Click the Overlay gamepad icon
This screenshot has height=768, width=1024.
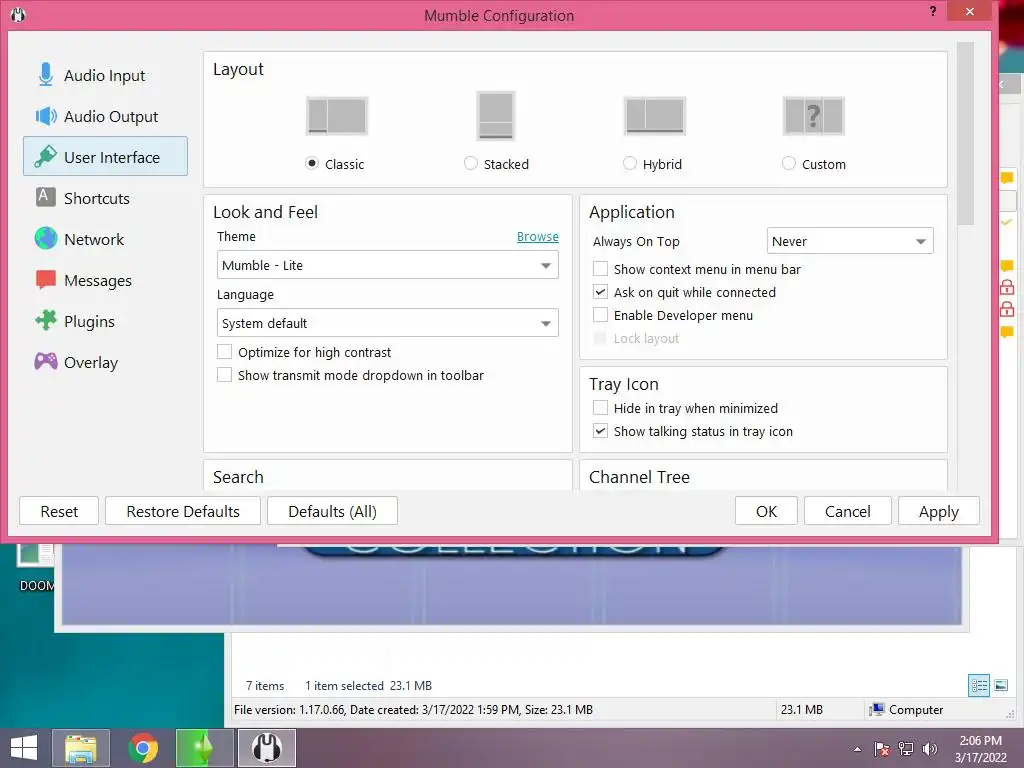pyautogui.click(x=46, y=361)
